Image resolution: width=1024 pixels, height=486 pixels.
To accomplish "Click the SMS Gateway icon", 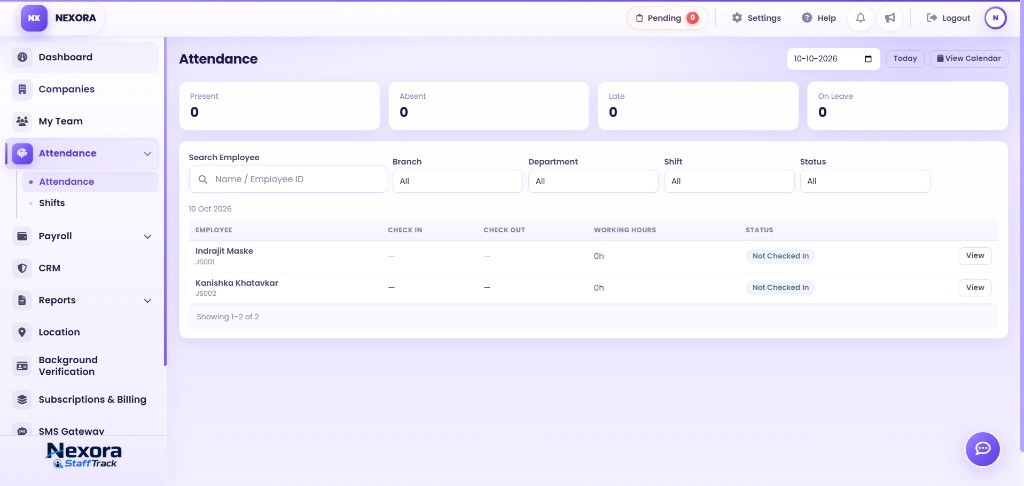I will (x=22, y=430).
